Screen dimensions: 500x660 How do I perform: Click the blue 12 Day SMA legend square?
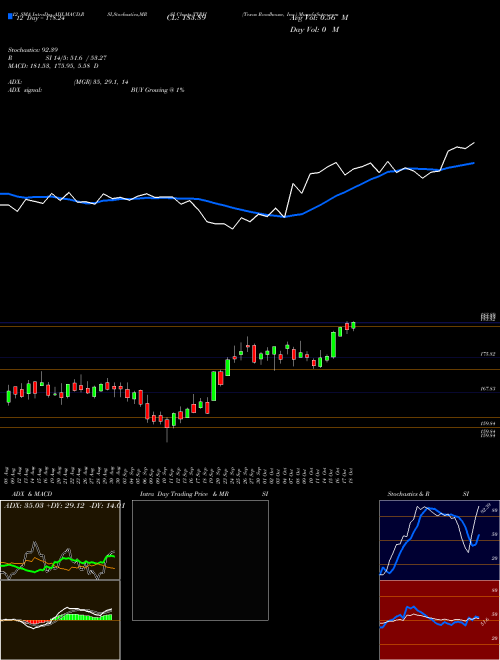[10, 16]
